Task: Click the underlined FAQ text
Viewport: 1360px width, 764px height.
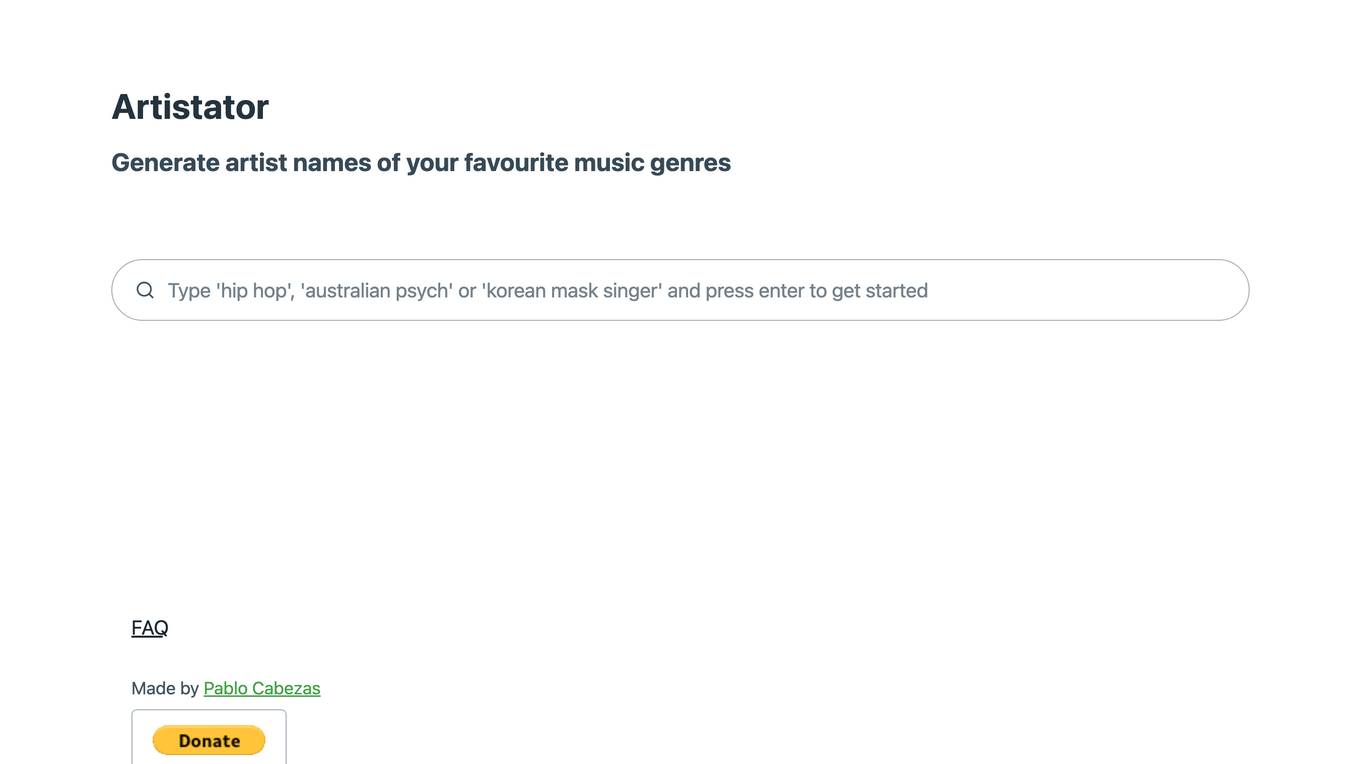Action: (150, 628)
